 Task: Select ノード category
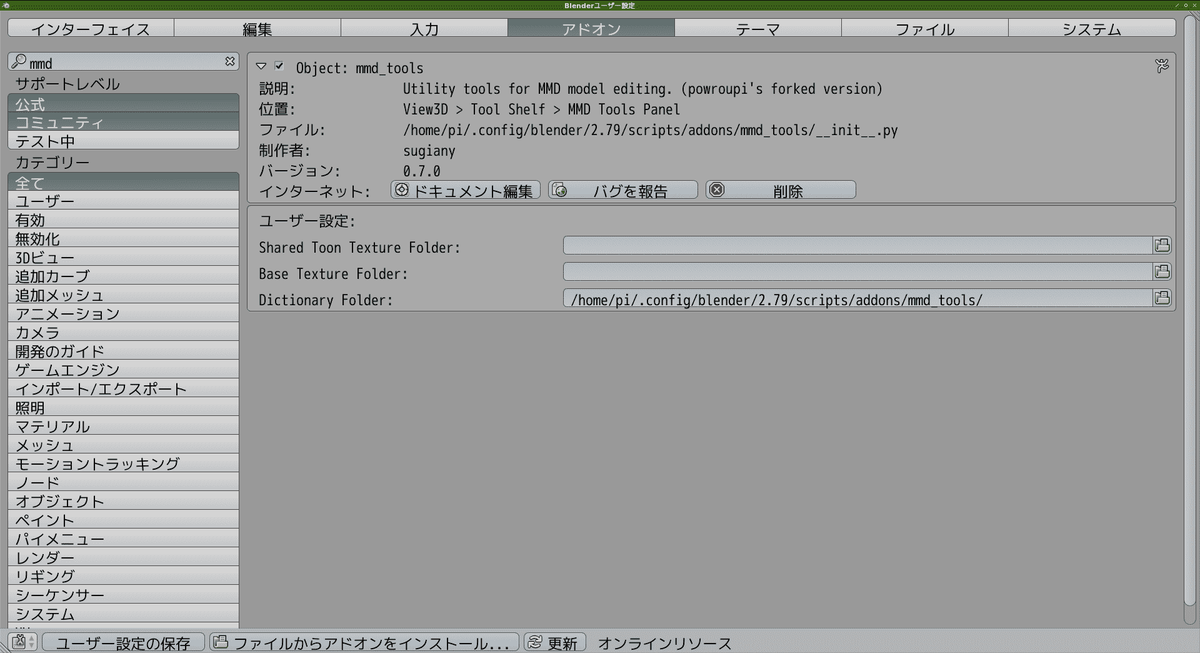(x=123, y=482)
